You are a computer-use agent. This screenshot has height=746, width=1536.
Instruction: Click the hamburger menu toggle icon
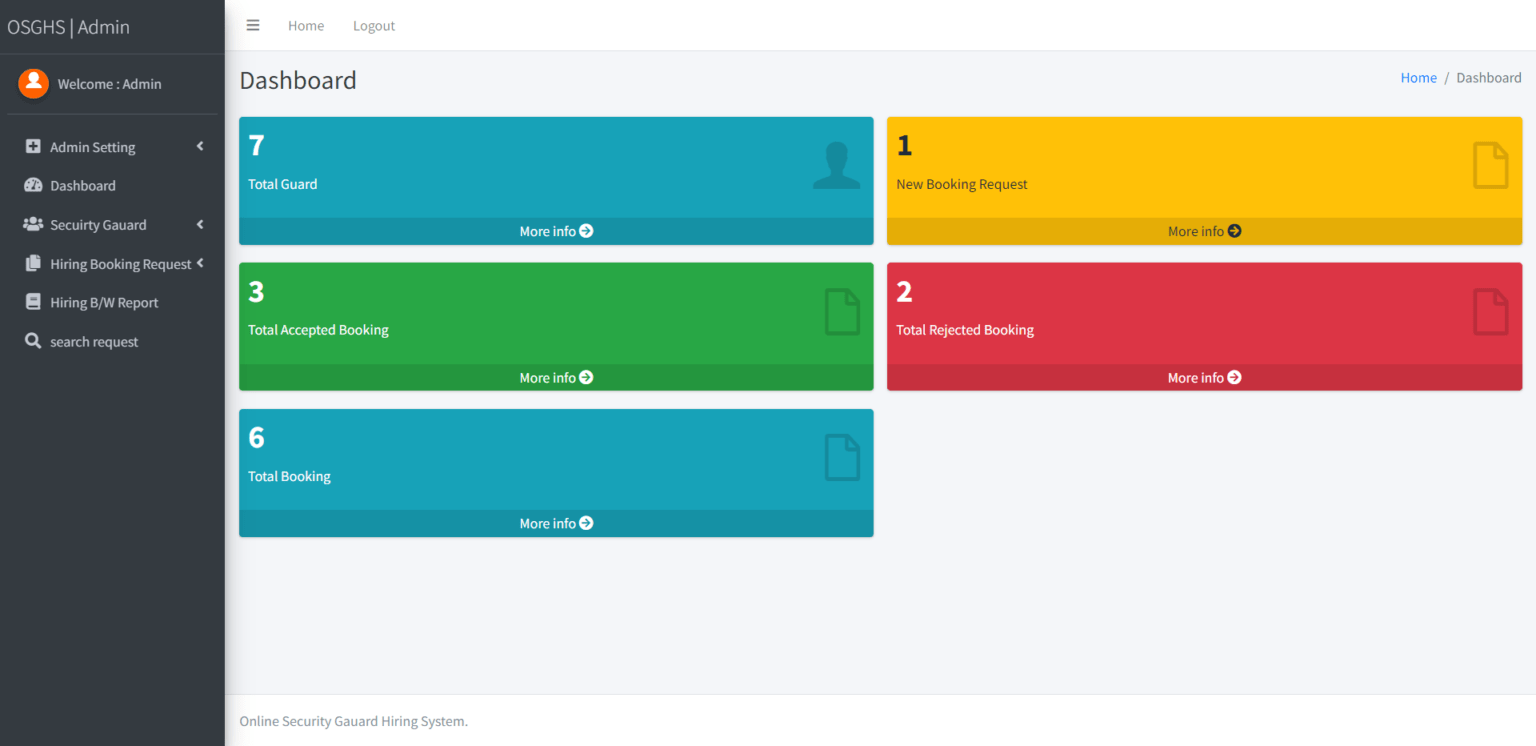pos(253,26)
